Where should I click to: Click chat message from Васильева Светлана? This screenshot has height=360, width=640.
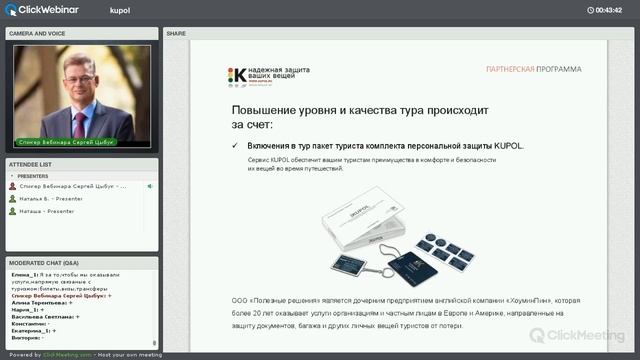click(45, 317)
